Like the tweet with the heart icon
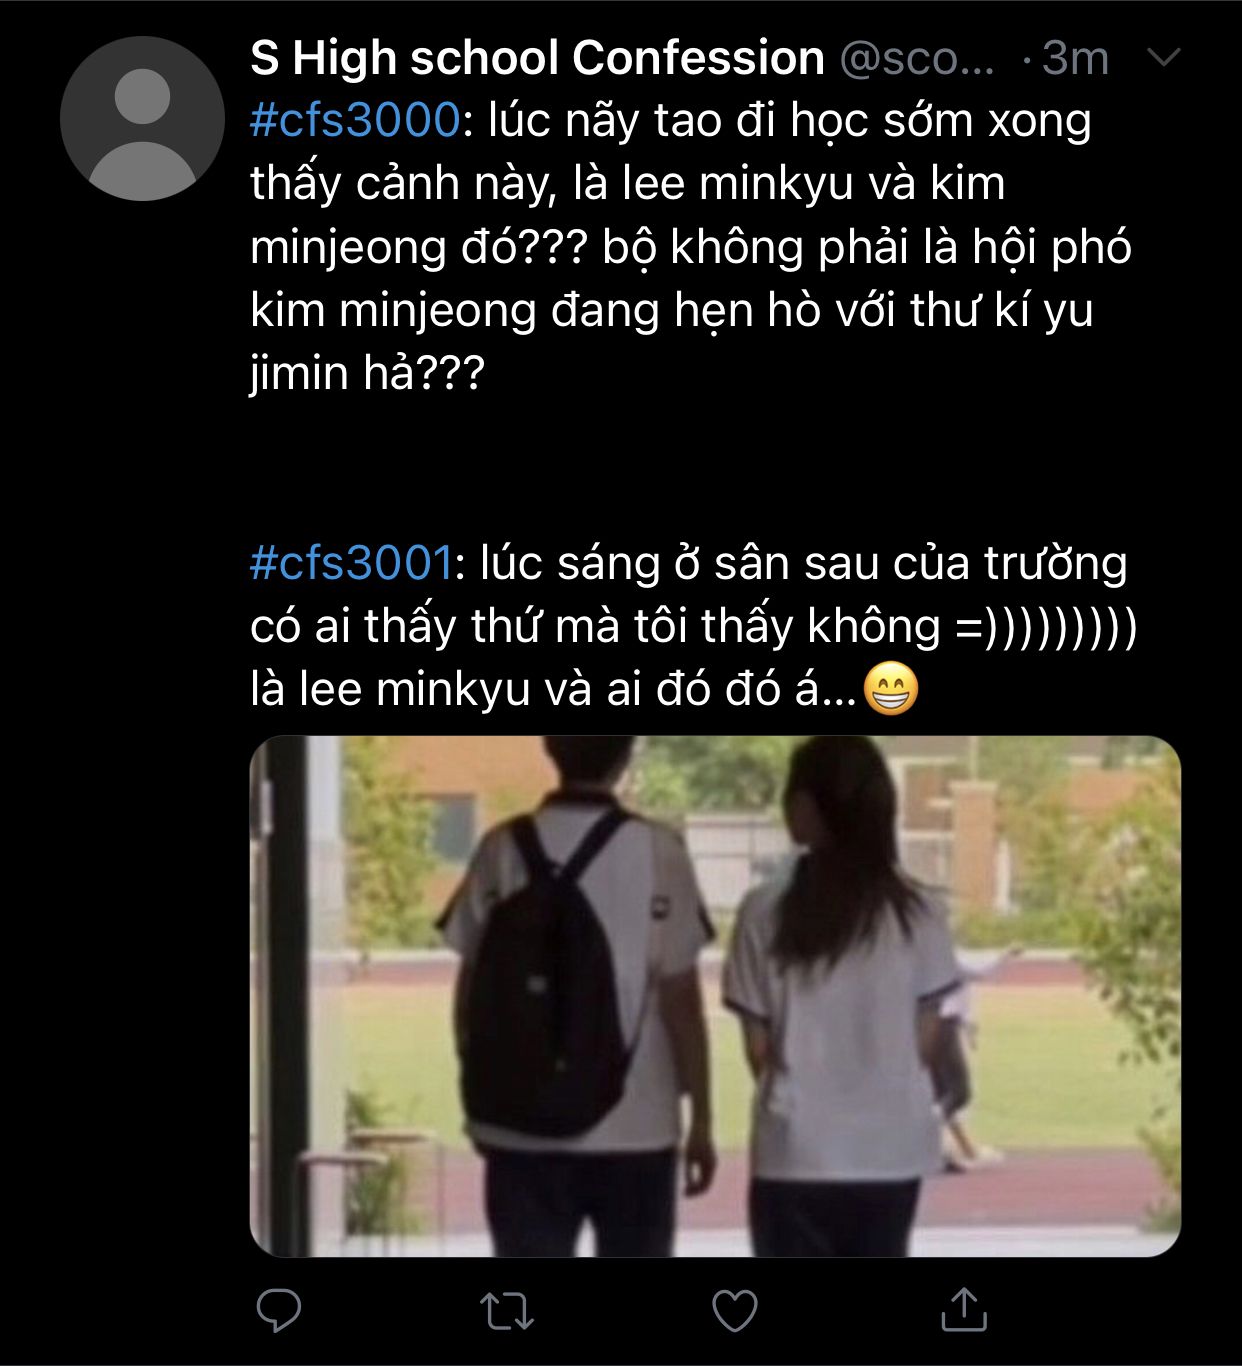The width and height of the screenshot is (1242, 1366). pyautogui.click(x=735, y=1310)
